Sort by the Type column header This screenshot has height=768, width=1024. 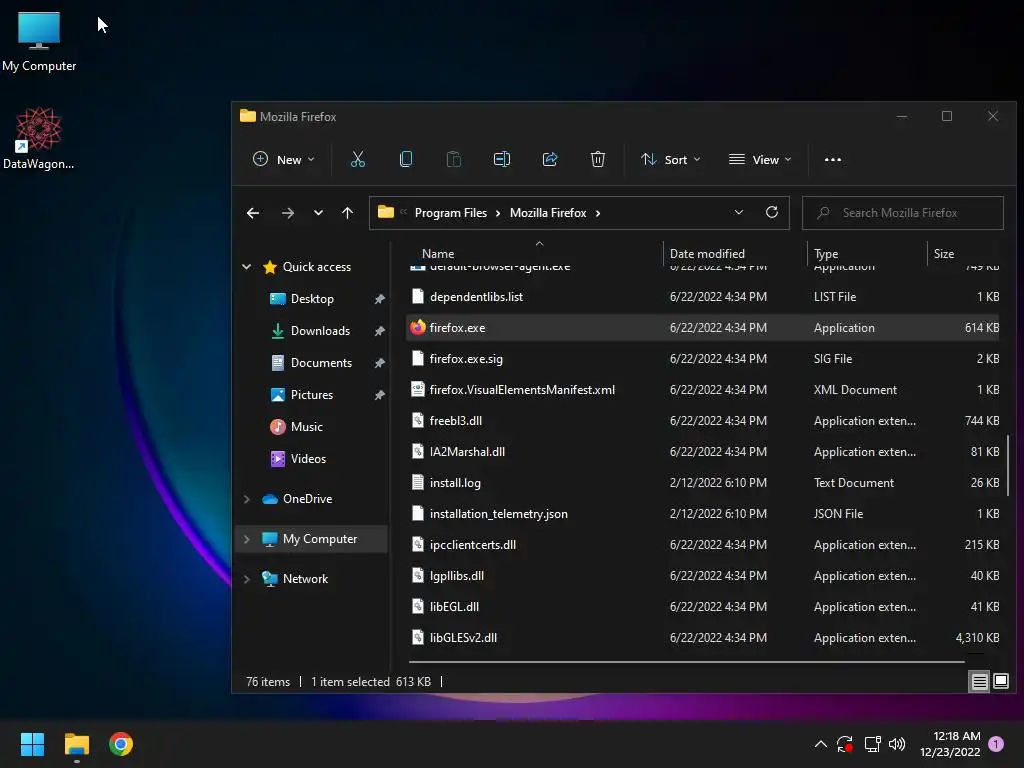(826, 253)
